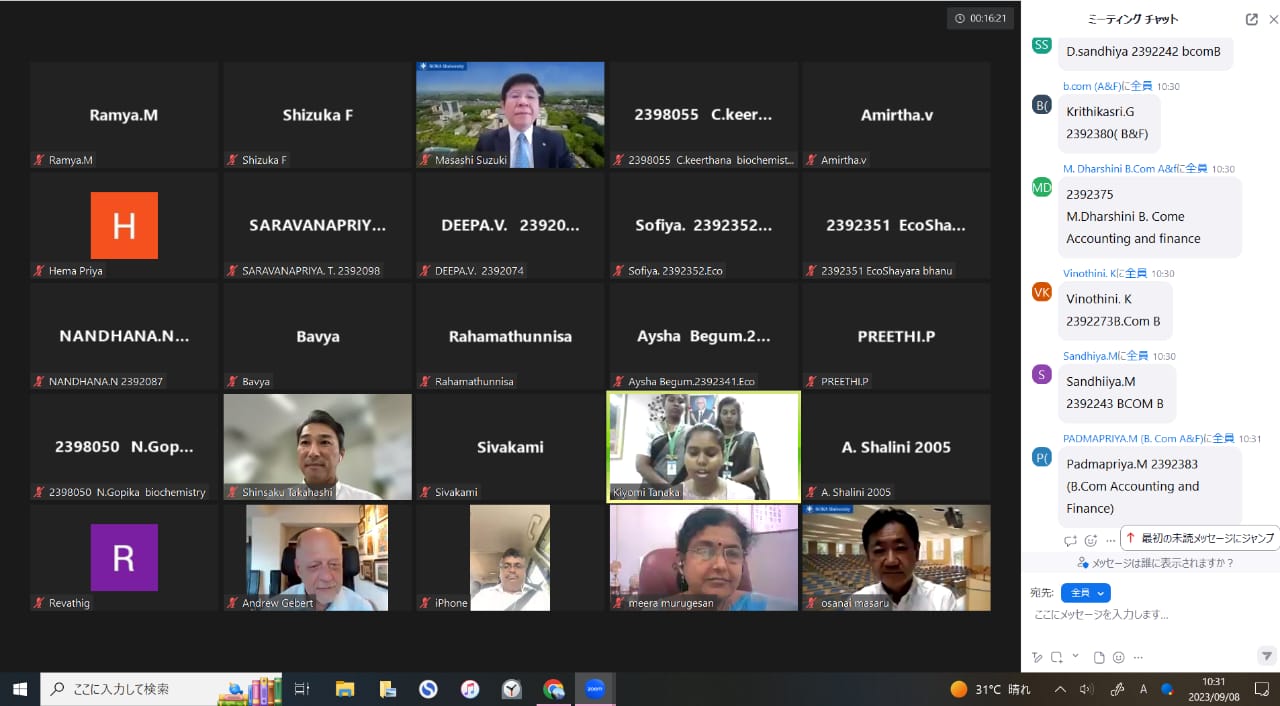Show hidden system tray icons
The height and width of the screenshot is (706, 1280).
click(1060, 689)
